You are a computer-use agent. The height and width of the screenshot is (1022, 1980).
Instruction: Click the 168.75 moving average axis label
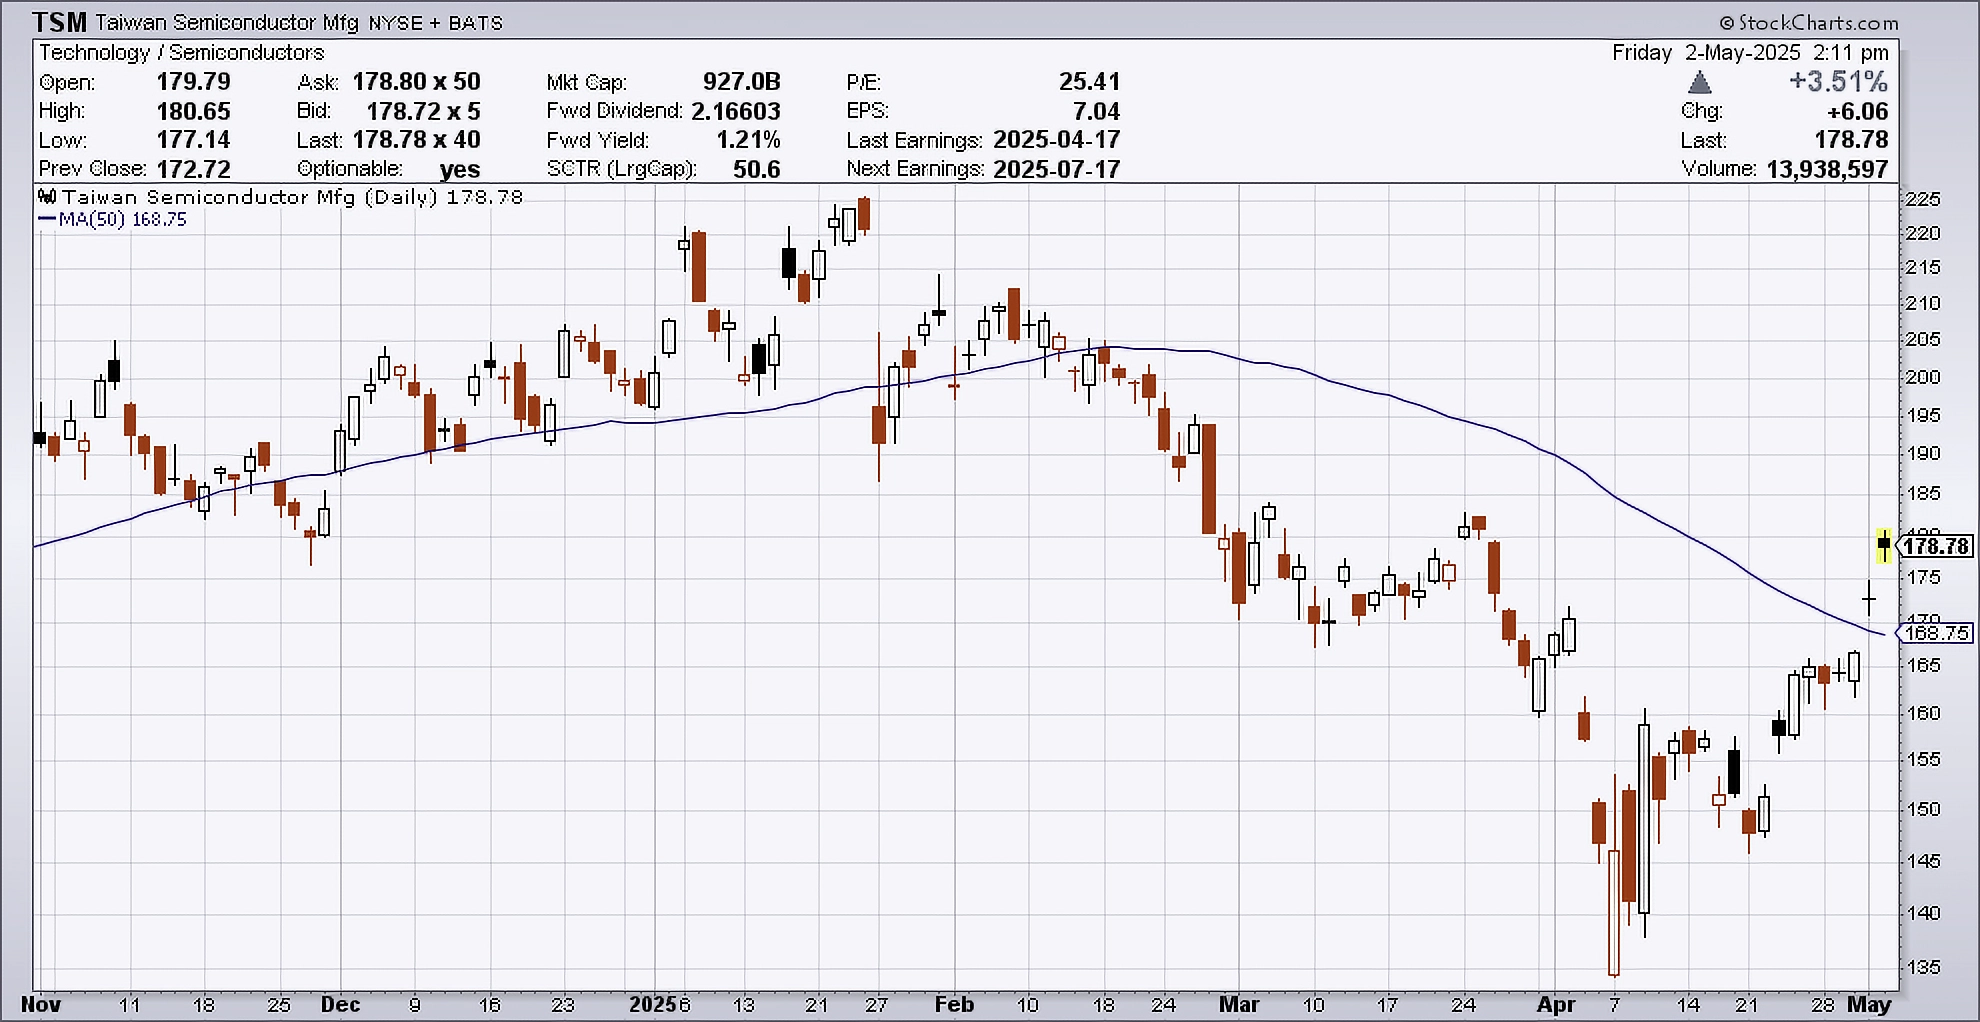(x=1936, y=633)
